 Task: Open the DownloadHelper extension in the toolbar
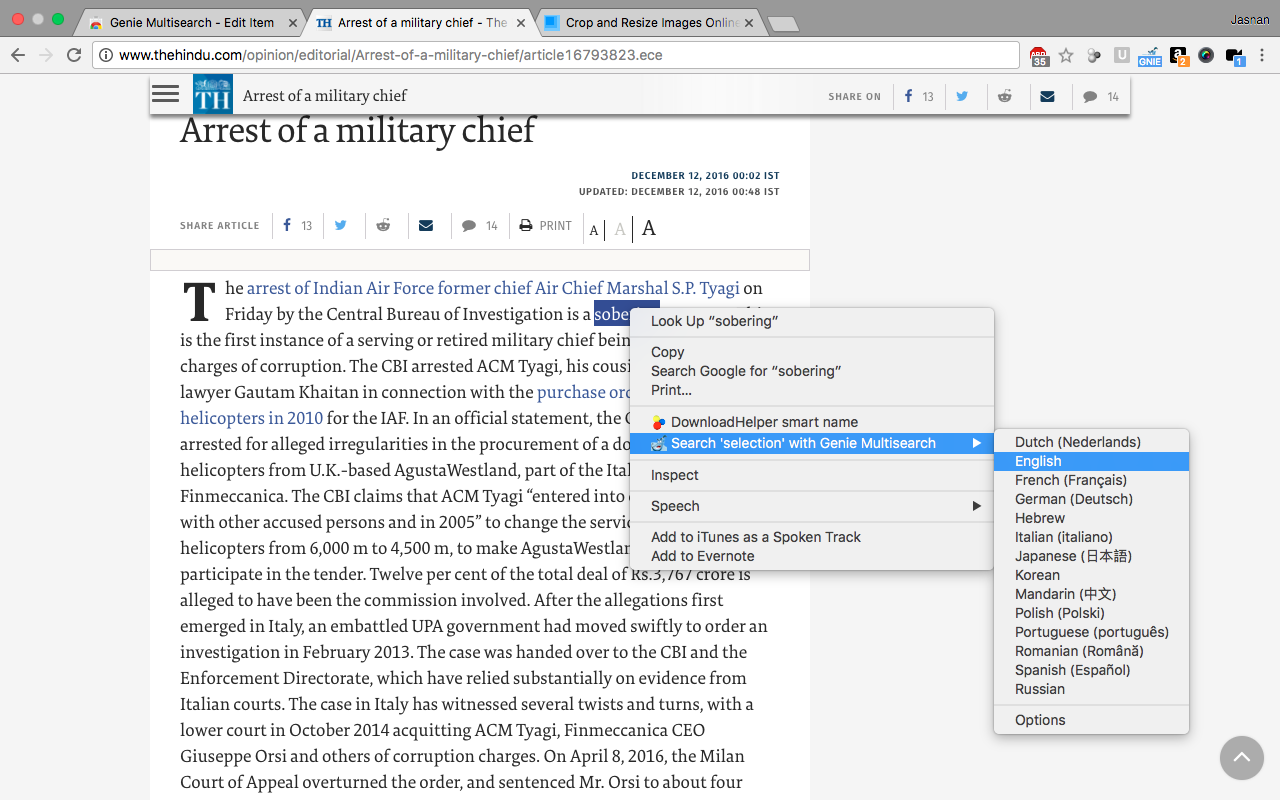tap(1094, 55)
